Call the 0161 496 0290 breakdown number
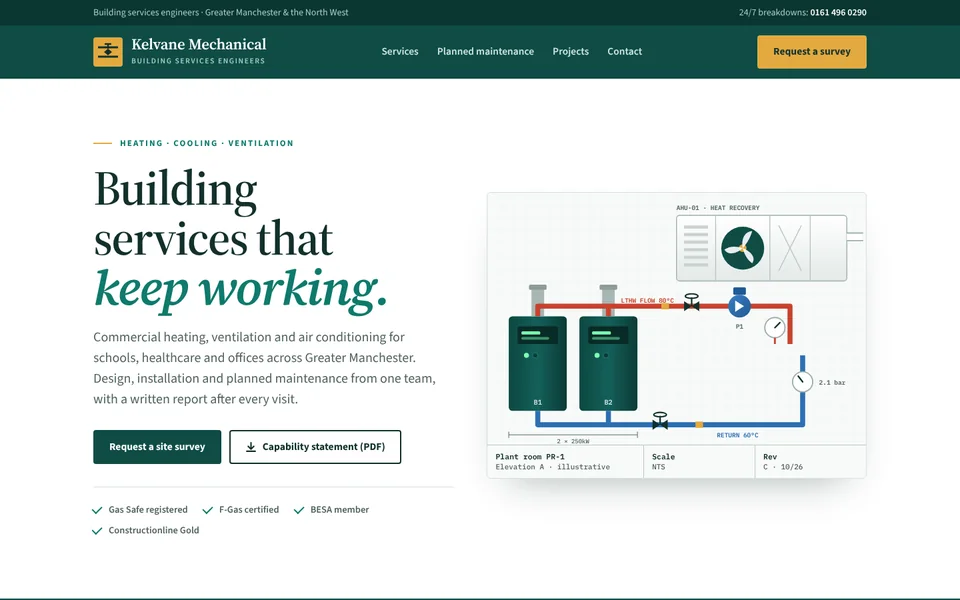The image size is (960, 600). pyautogui.click(x=838, y=12)
